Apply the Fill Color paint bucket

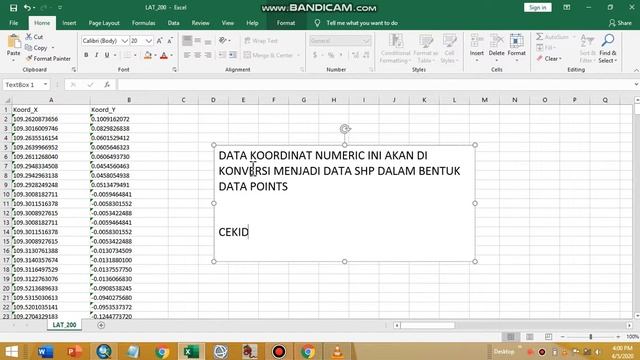(148, 55)
